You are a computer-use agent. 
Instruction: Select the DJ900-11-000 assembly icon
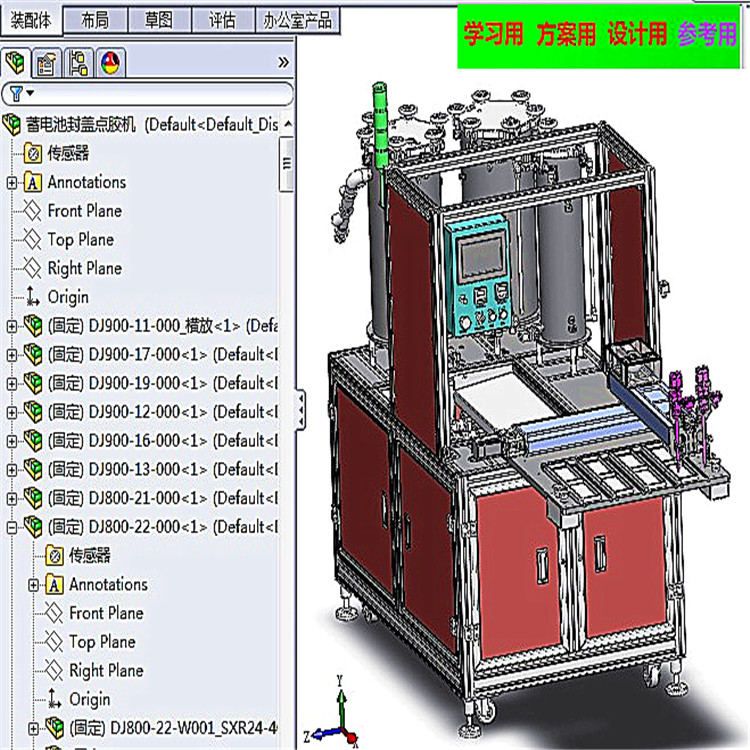click(33, 326)
